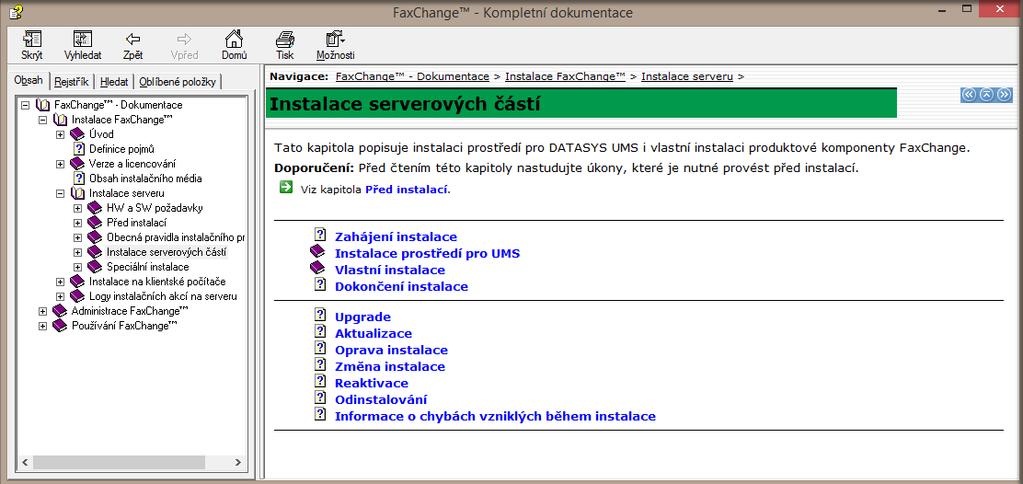Expand Instalace serverových částí tree node
Image resolution: width=1023 pixels, height=484 pixels.
tap(78, 252)
